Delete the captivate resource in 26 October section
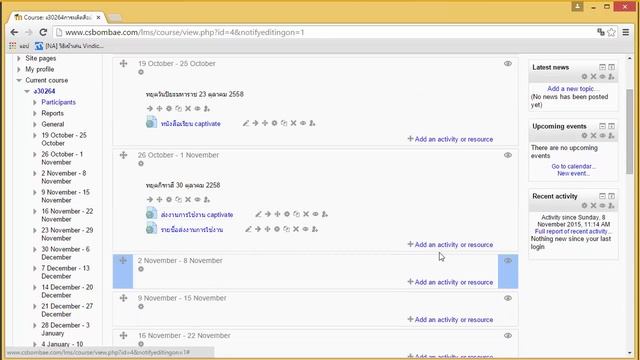Image resolution: width=640 pixels, height=360 pixels. click(x=306, y=214)
